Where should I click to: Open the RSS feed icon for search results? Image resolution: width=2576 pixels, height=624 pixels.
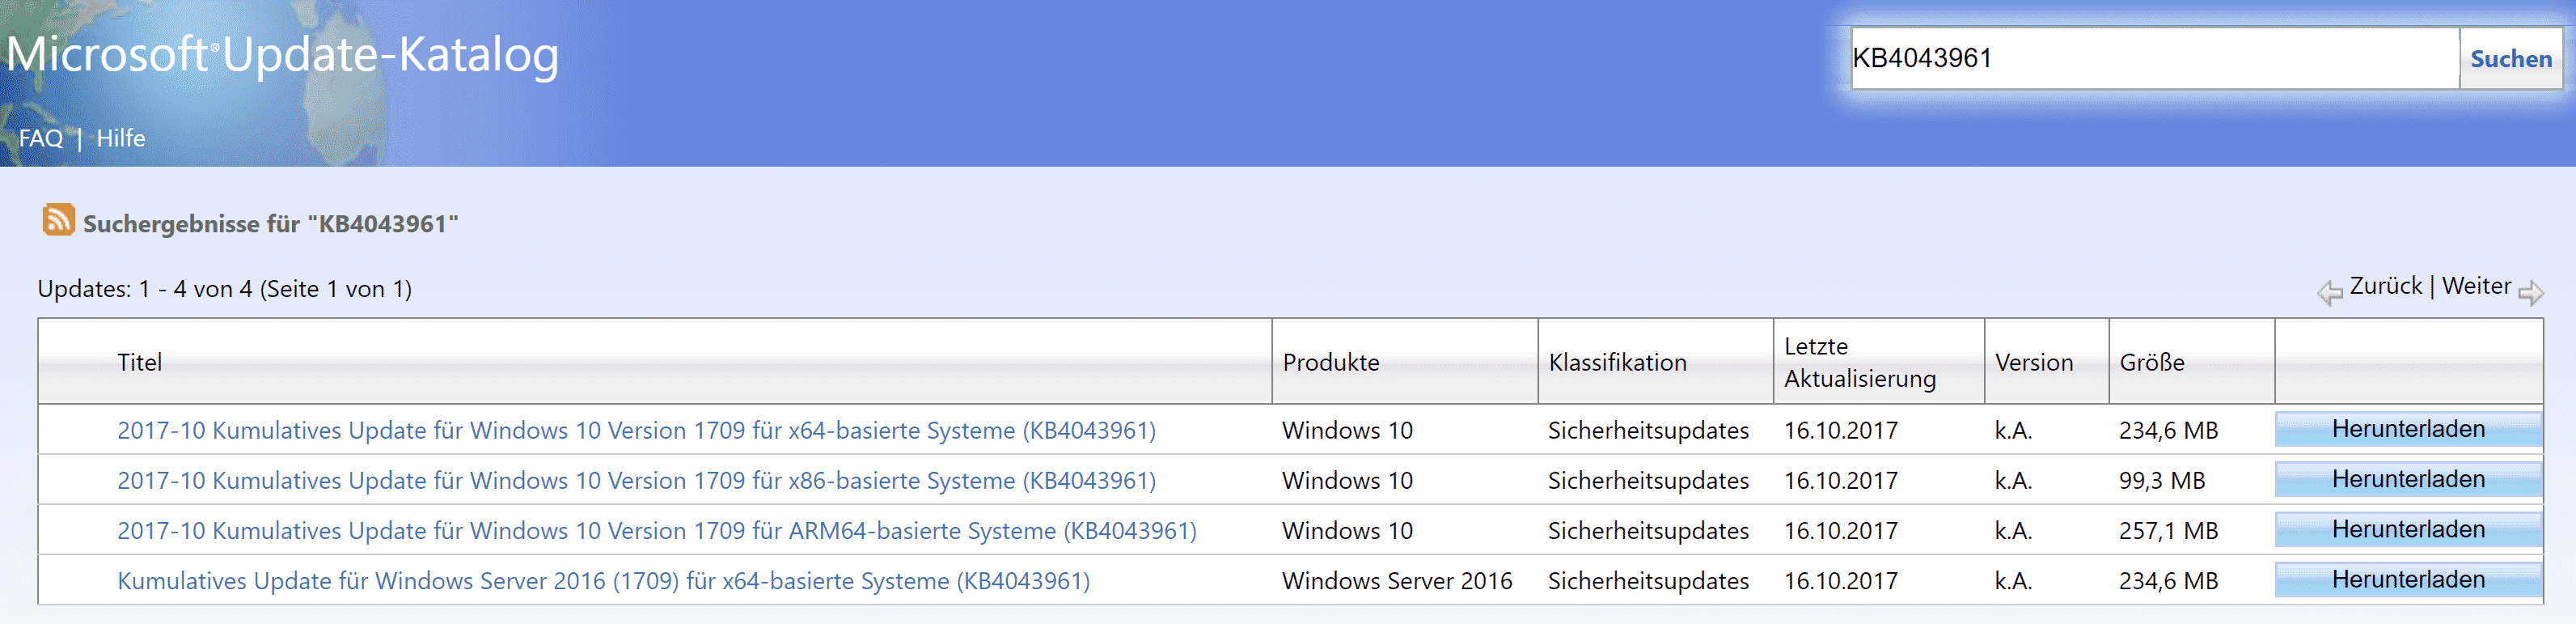click(58, 219)
